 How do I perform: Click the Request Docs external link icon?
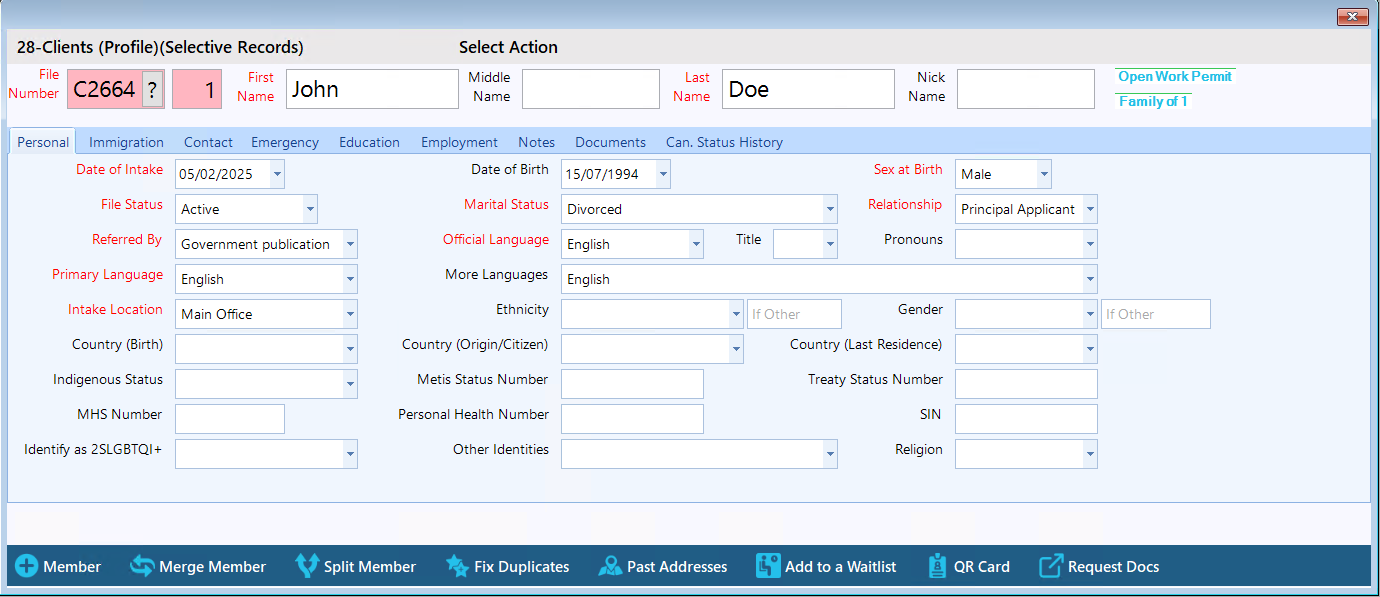click(1051, 566)
